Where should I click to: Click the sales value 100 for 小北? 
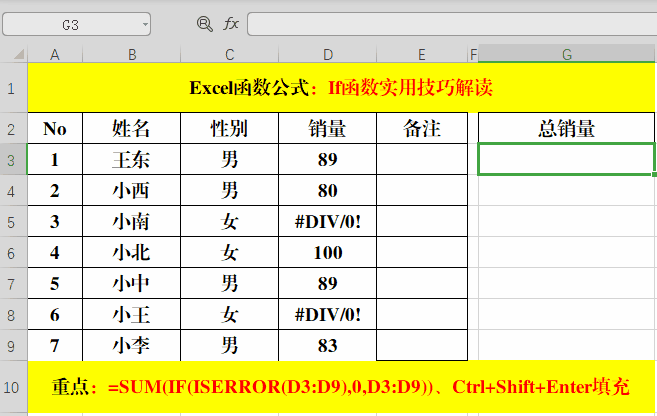[327, 253]
